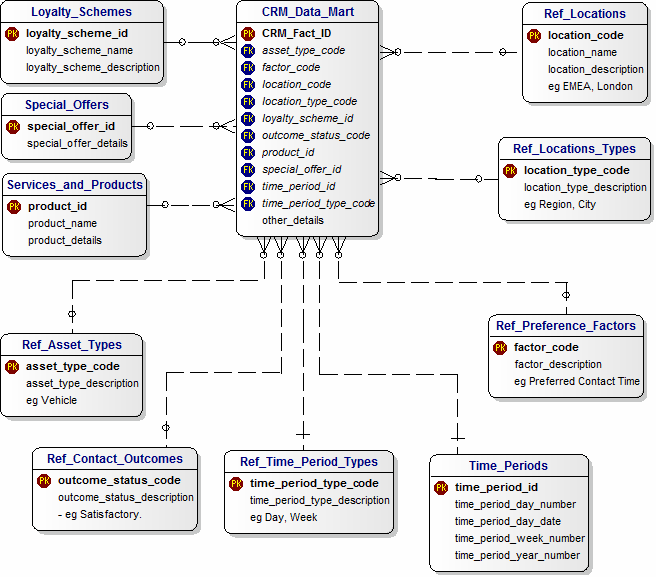Click the '- eg Satisfactory.' note
Screen dimensions: 656x577
(100, 515)
